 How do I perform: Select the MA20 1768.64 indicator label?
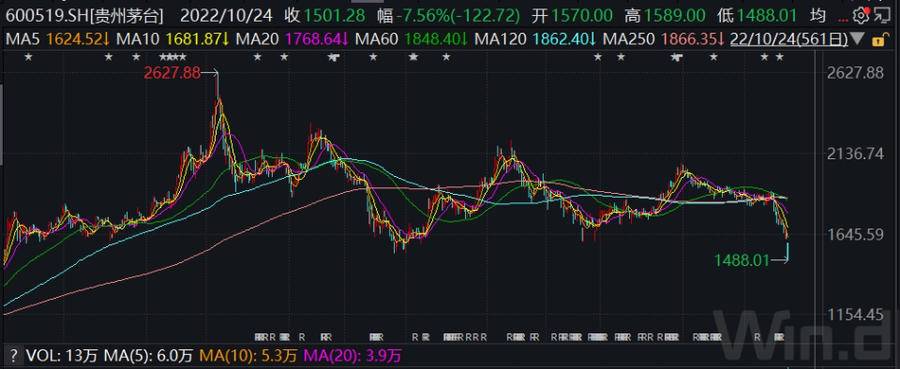click(x=292, y=40)
